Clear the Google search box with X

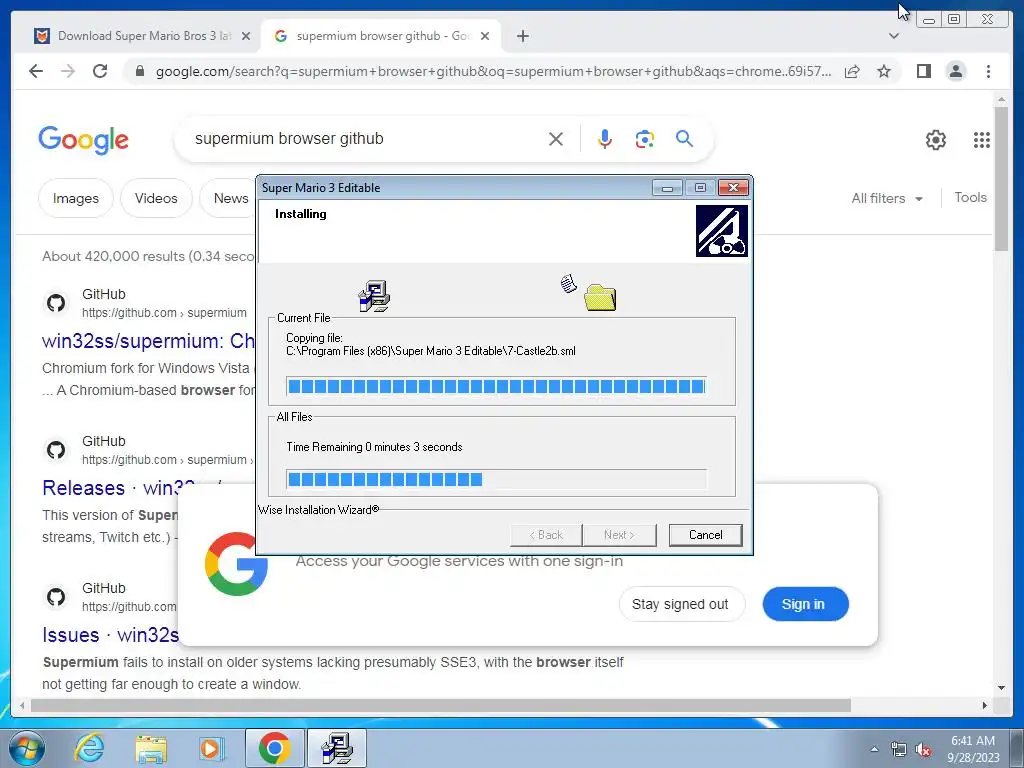pyautogui.click(x=556, y=139)
